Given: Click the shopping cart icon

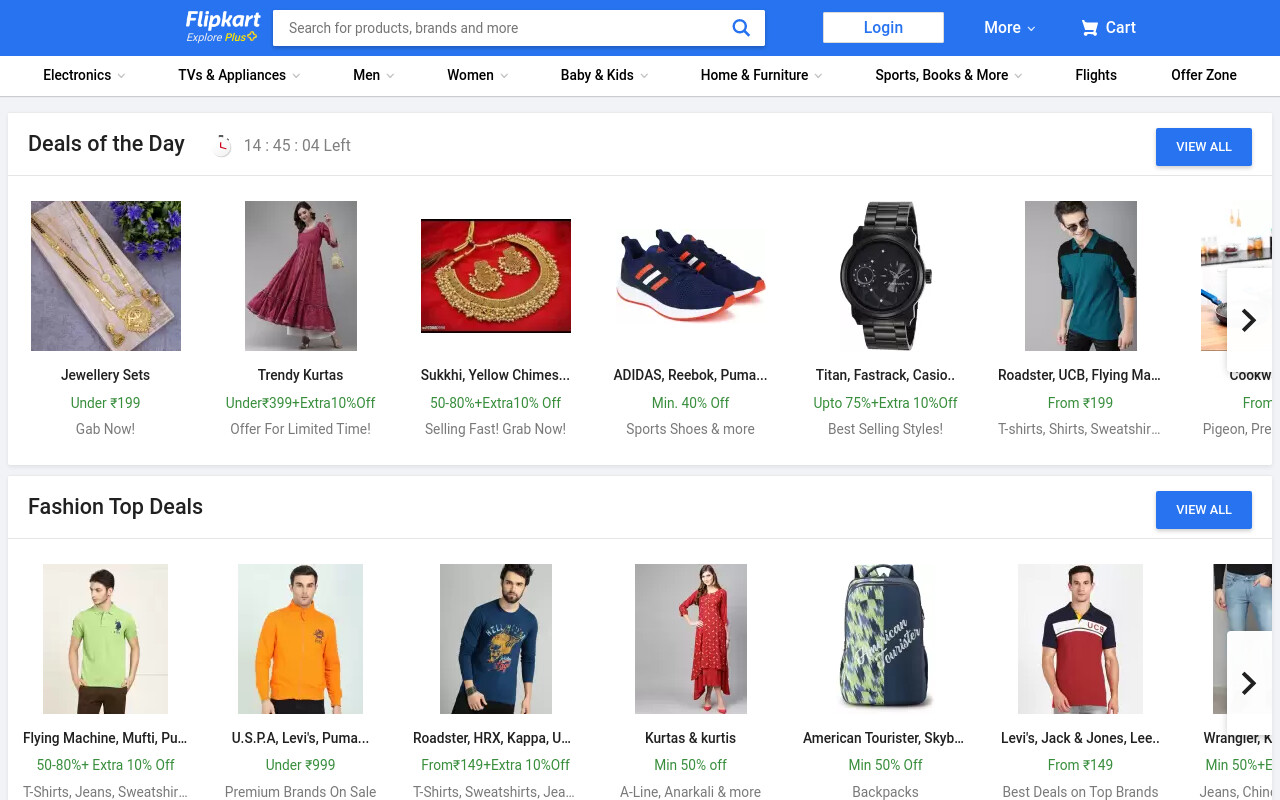Looking at the screenshot, I should [1089, 28].
